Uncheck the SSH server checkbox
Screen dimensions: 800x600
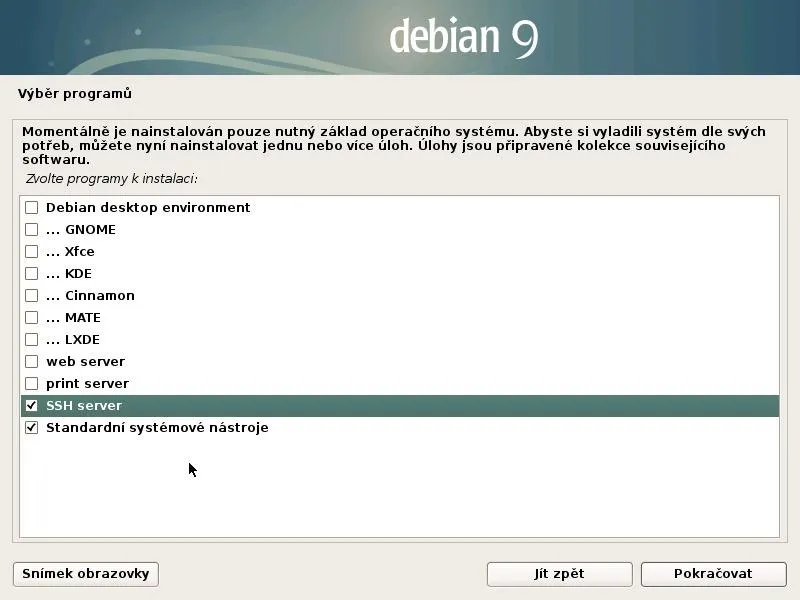coord(32,406)
